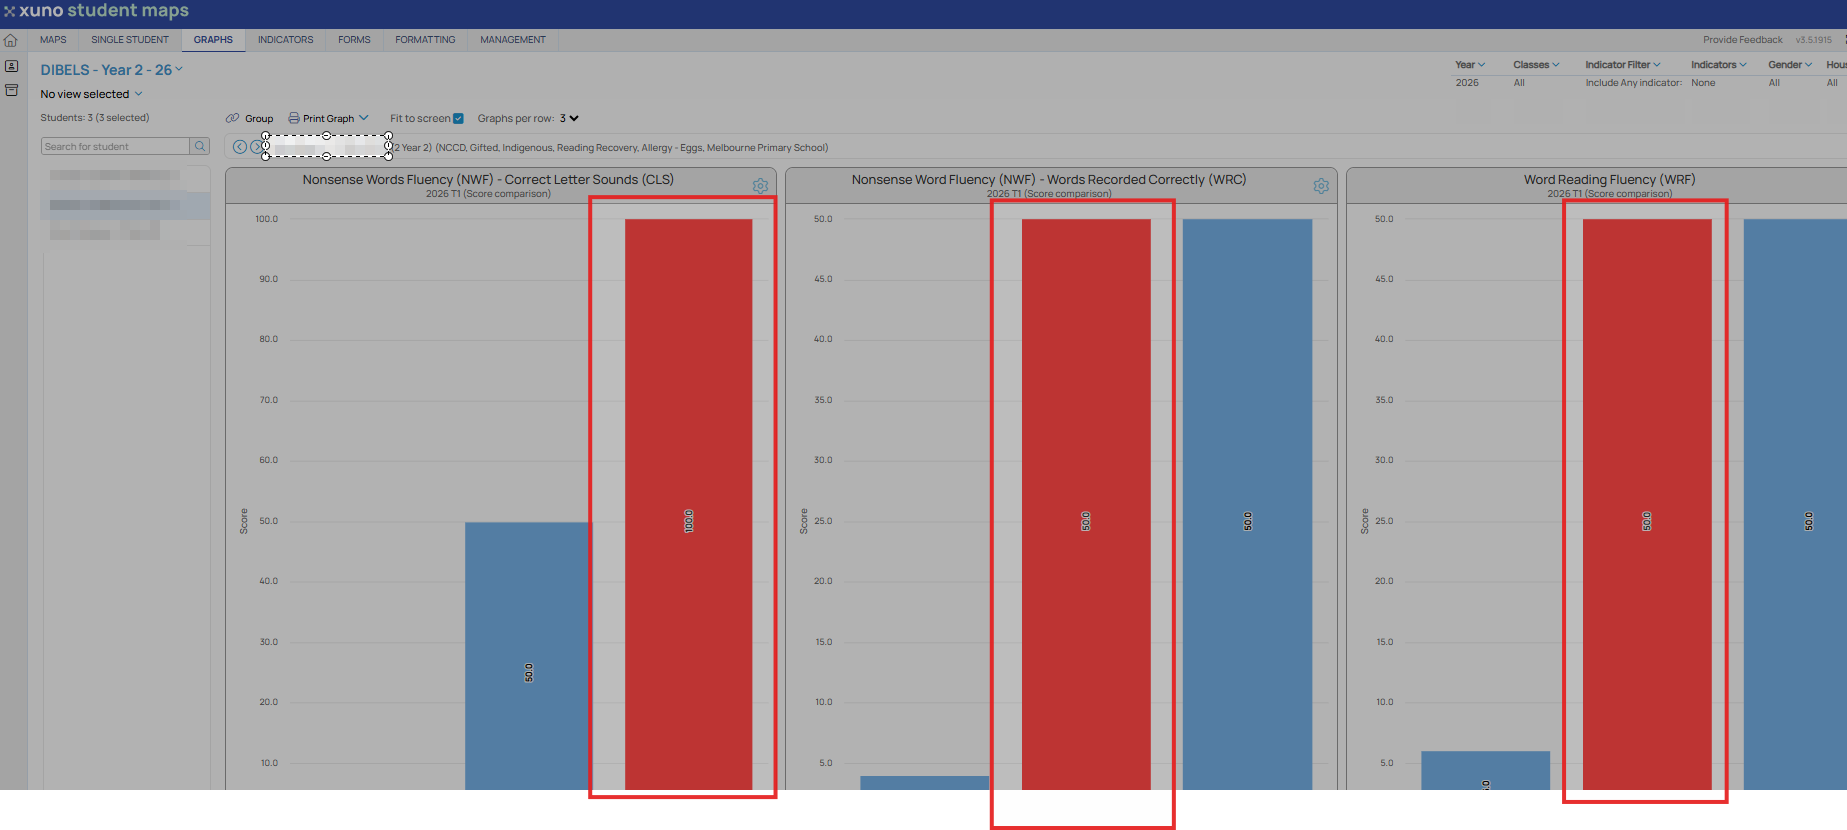The width and height of the screenshot is (1847, 830).
Task: Open the archive box sidebar icon
Action: pos(11,90)
